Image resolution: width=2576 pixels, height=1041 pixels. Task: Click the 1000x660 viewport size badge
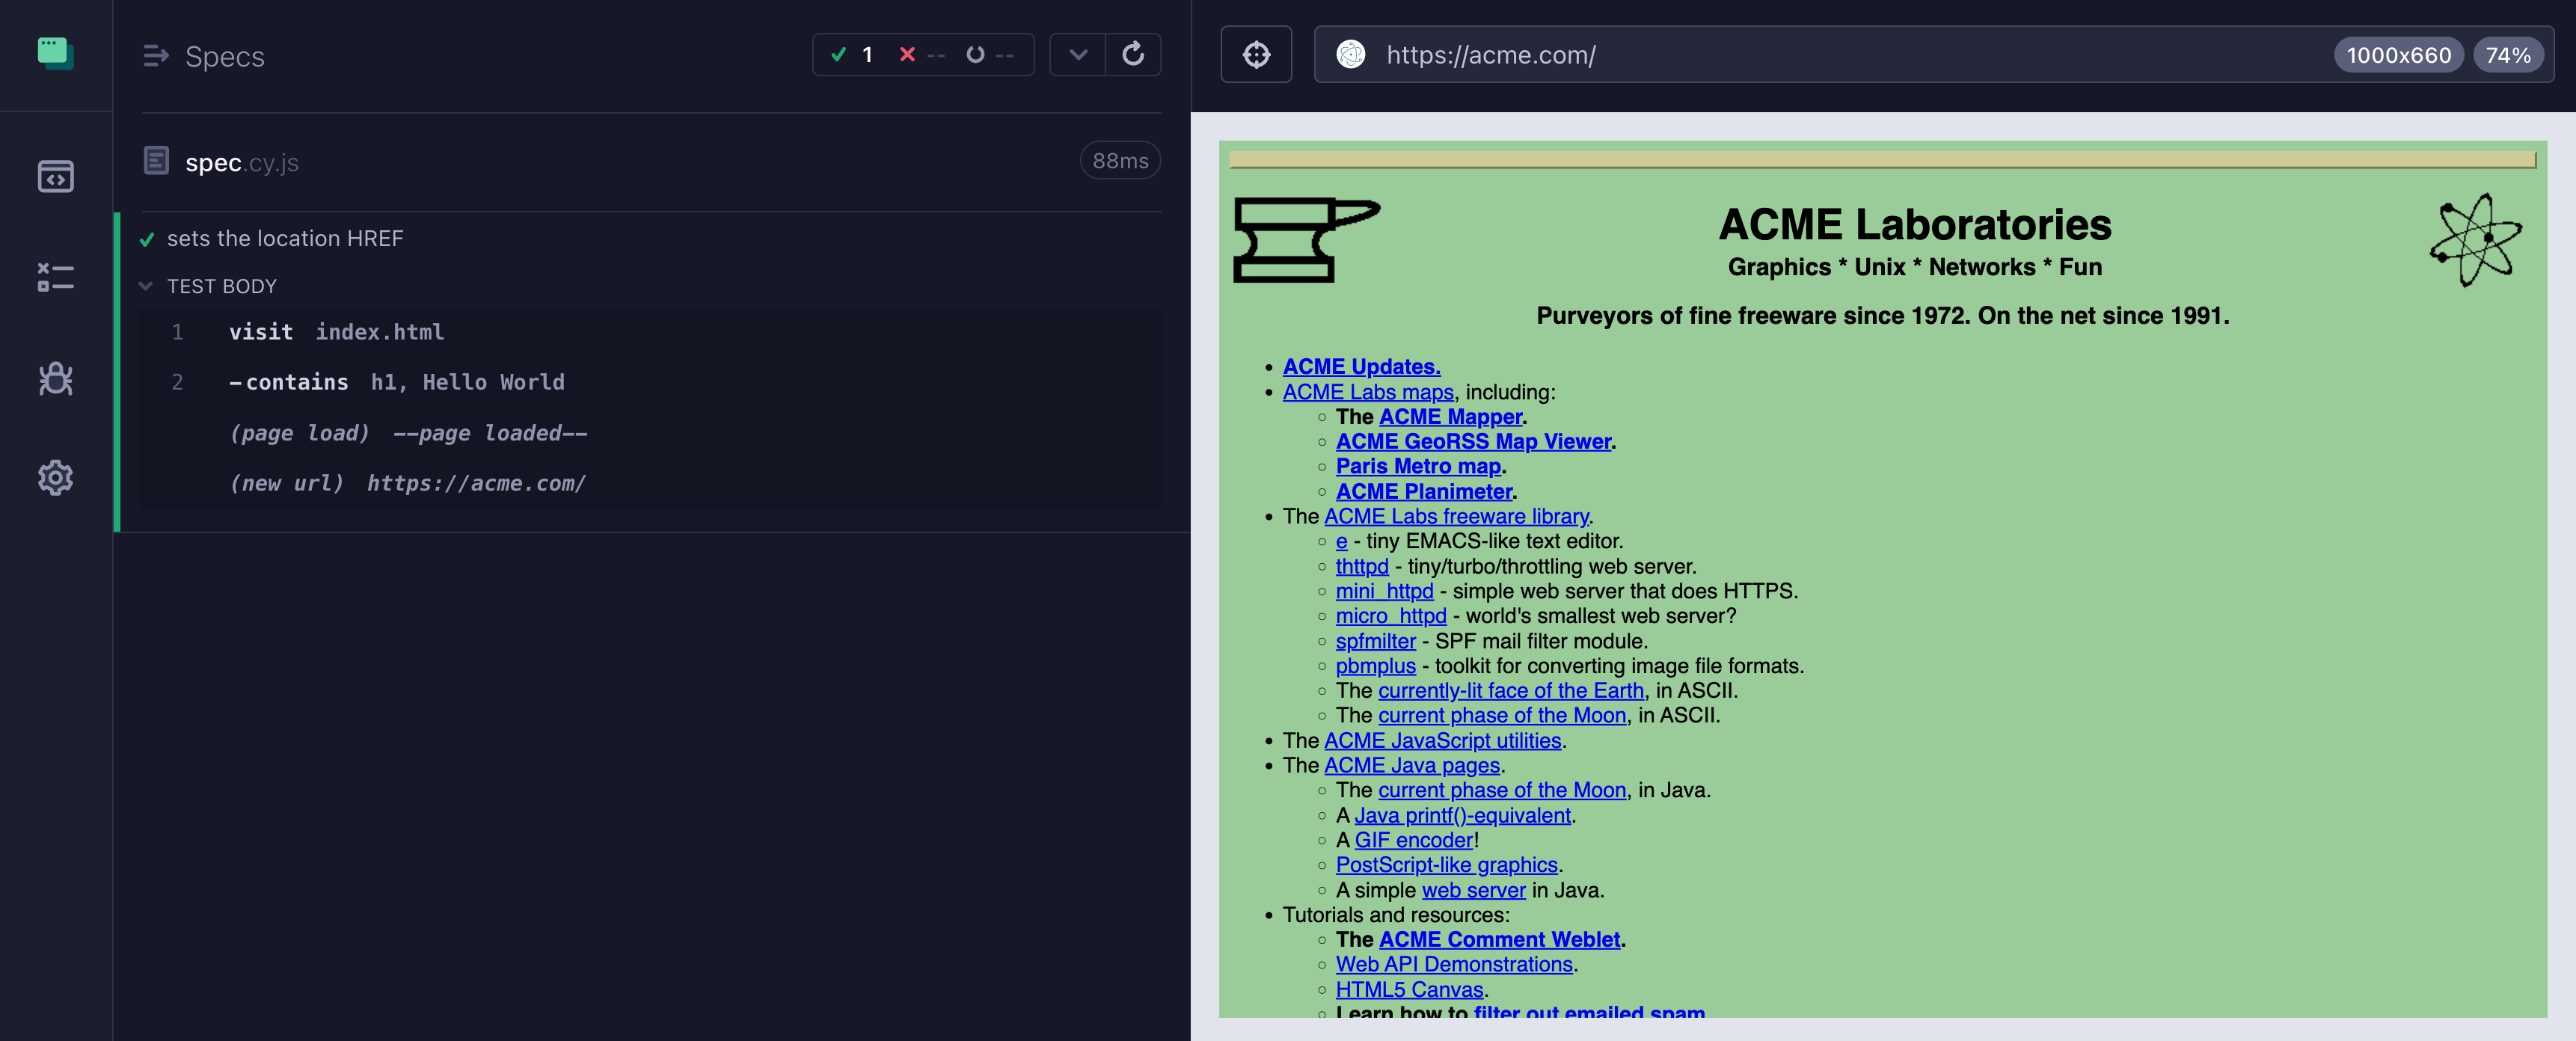[2398, 55]
